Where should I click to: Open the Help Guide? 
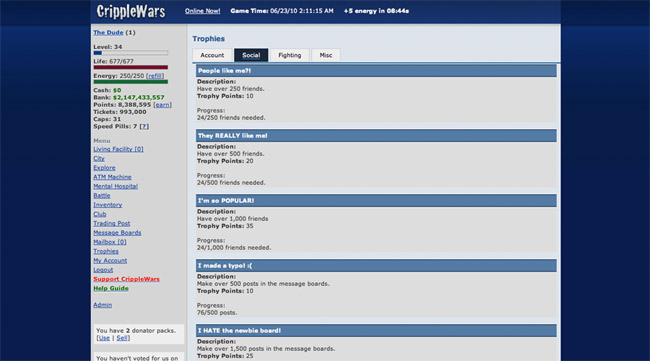pyautogui.click(x=111, y=288)
